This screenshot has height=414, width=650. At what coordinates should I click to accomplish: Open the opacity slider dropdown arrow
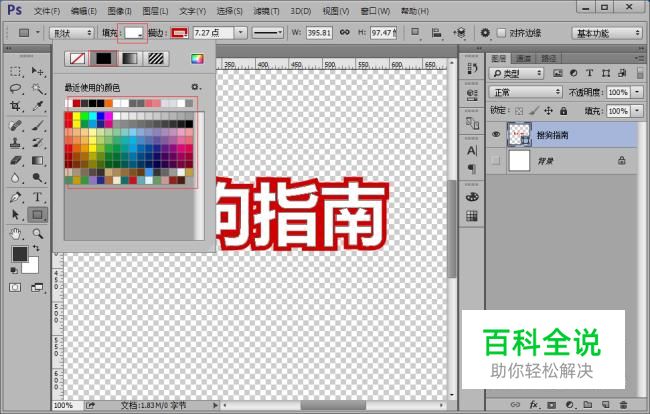click(x=637, y=92)
